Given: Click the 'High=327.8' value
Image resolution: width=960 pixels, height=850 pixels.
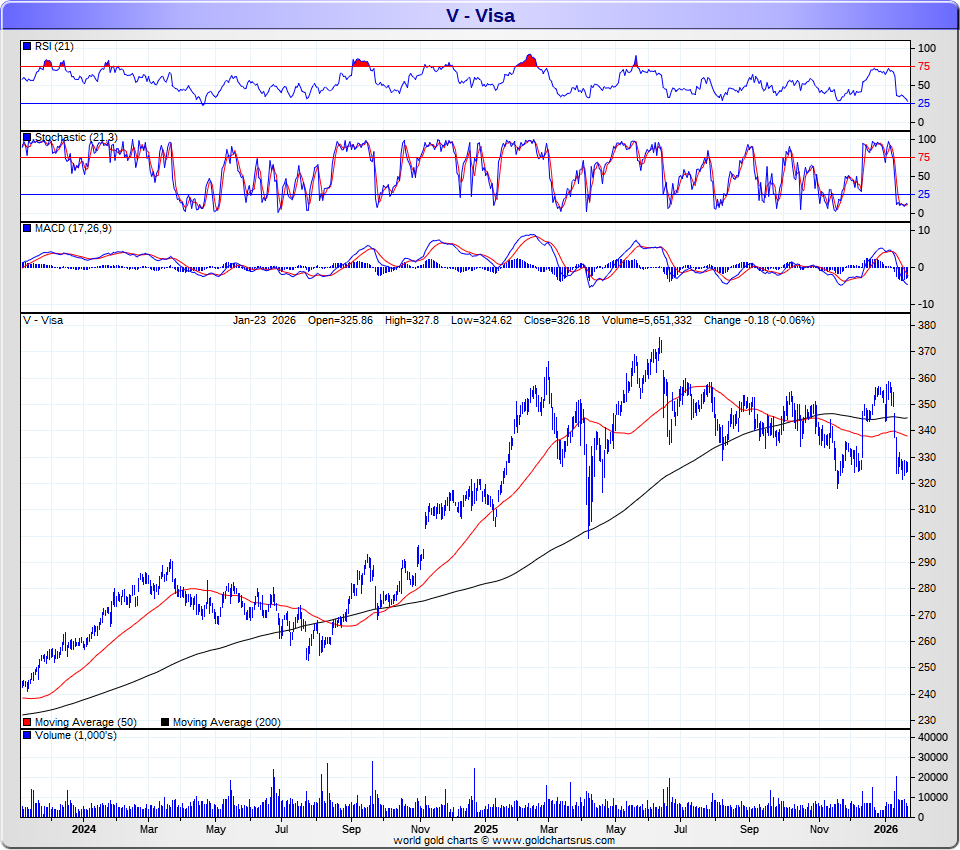Looking at the screenshot, I should [411, 320].
